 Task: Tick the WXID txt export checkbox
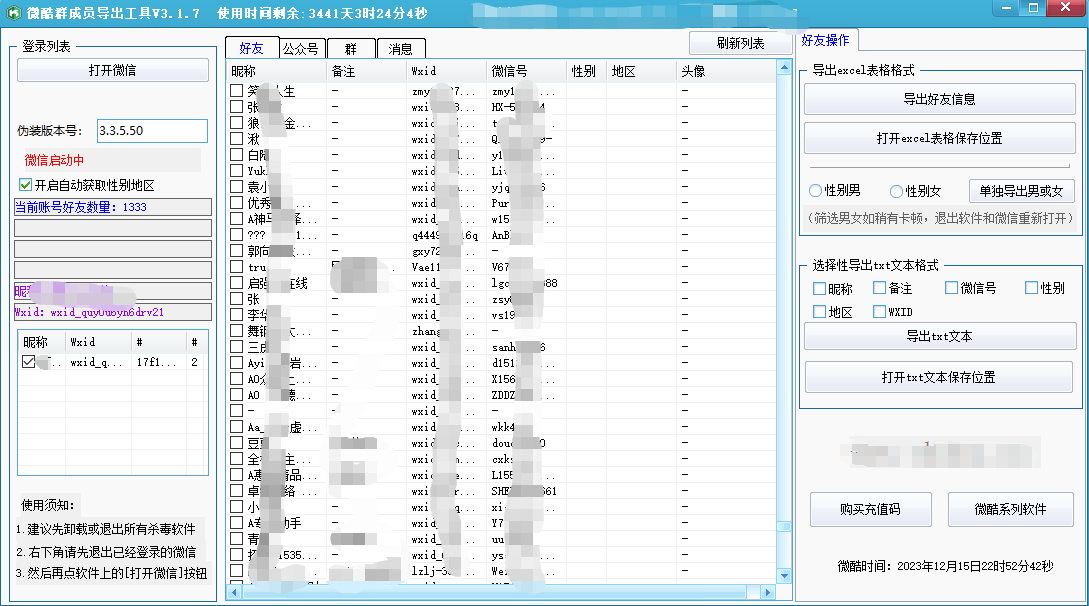click(880, 312)
